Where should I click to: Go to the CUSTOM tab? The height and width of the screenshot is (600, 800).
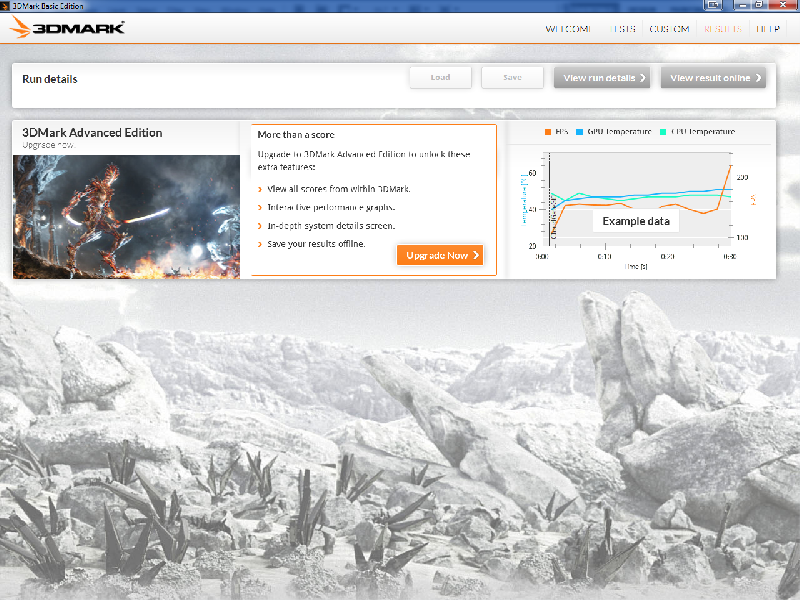click(669, 29)
